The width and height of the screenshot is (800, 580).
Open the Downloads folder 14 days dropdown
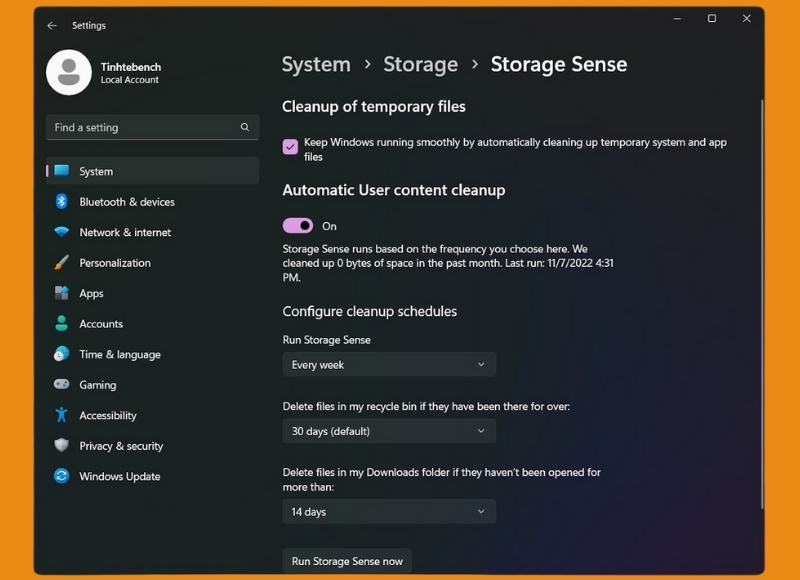[389, 511]
